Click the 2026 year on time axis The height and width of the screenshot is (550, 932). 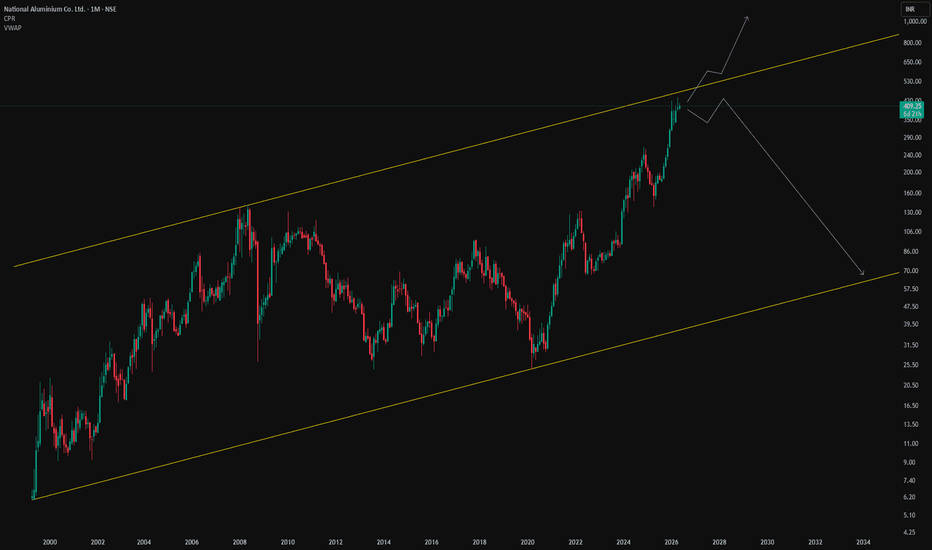click(672, 542)
